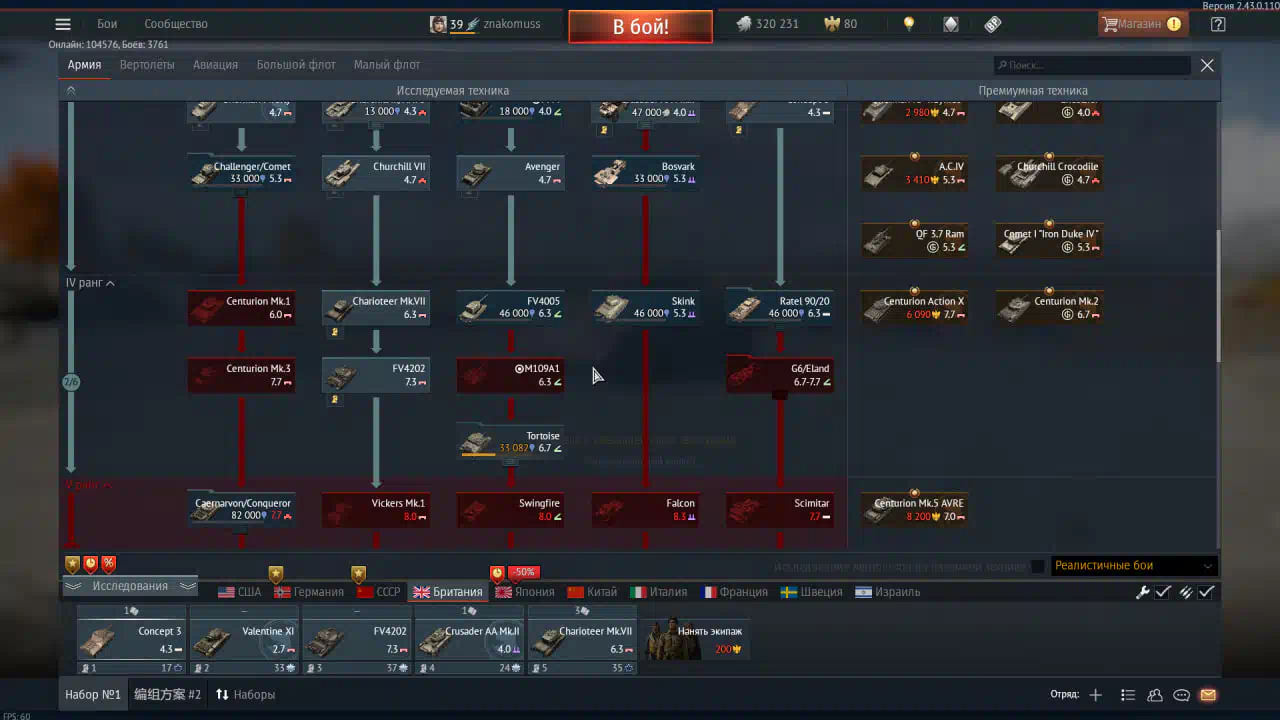Open the list icon next to squad plus

[1128, 695]
